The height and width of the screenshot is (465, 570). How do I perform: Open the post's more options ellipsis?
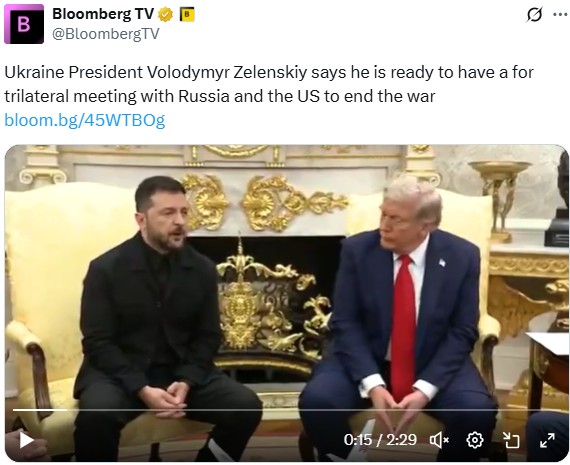tap(560, 15)
